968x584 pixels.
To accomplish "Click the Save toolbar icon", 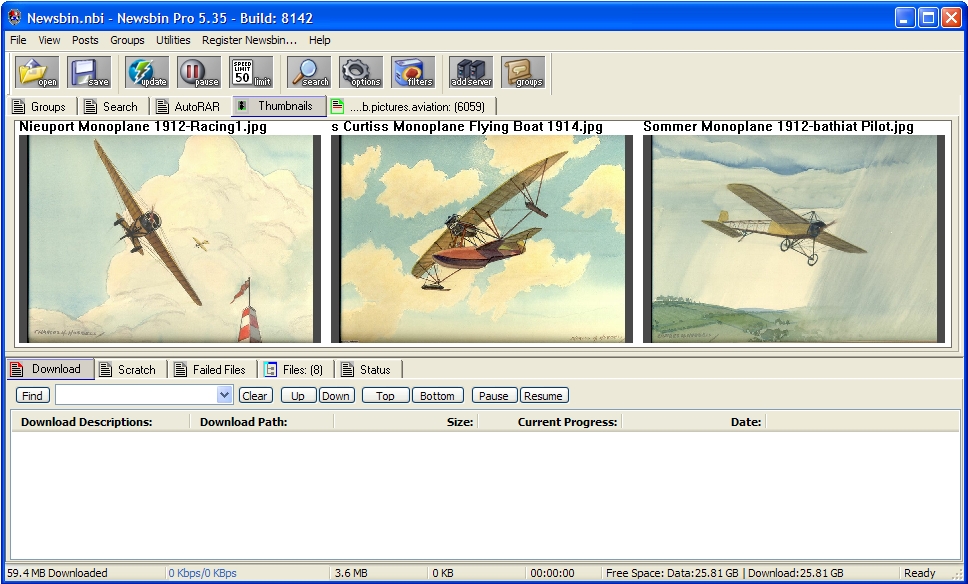I will tap(89, 72).
